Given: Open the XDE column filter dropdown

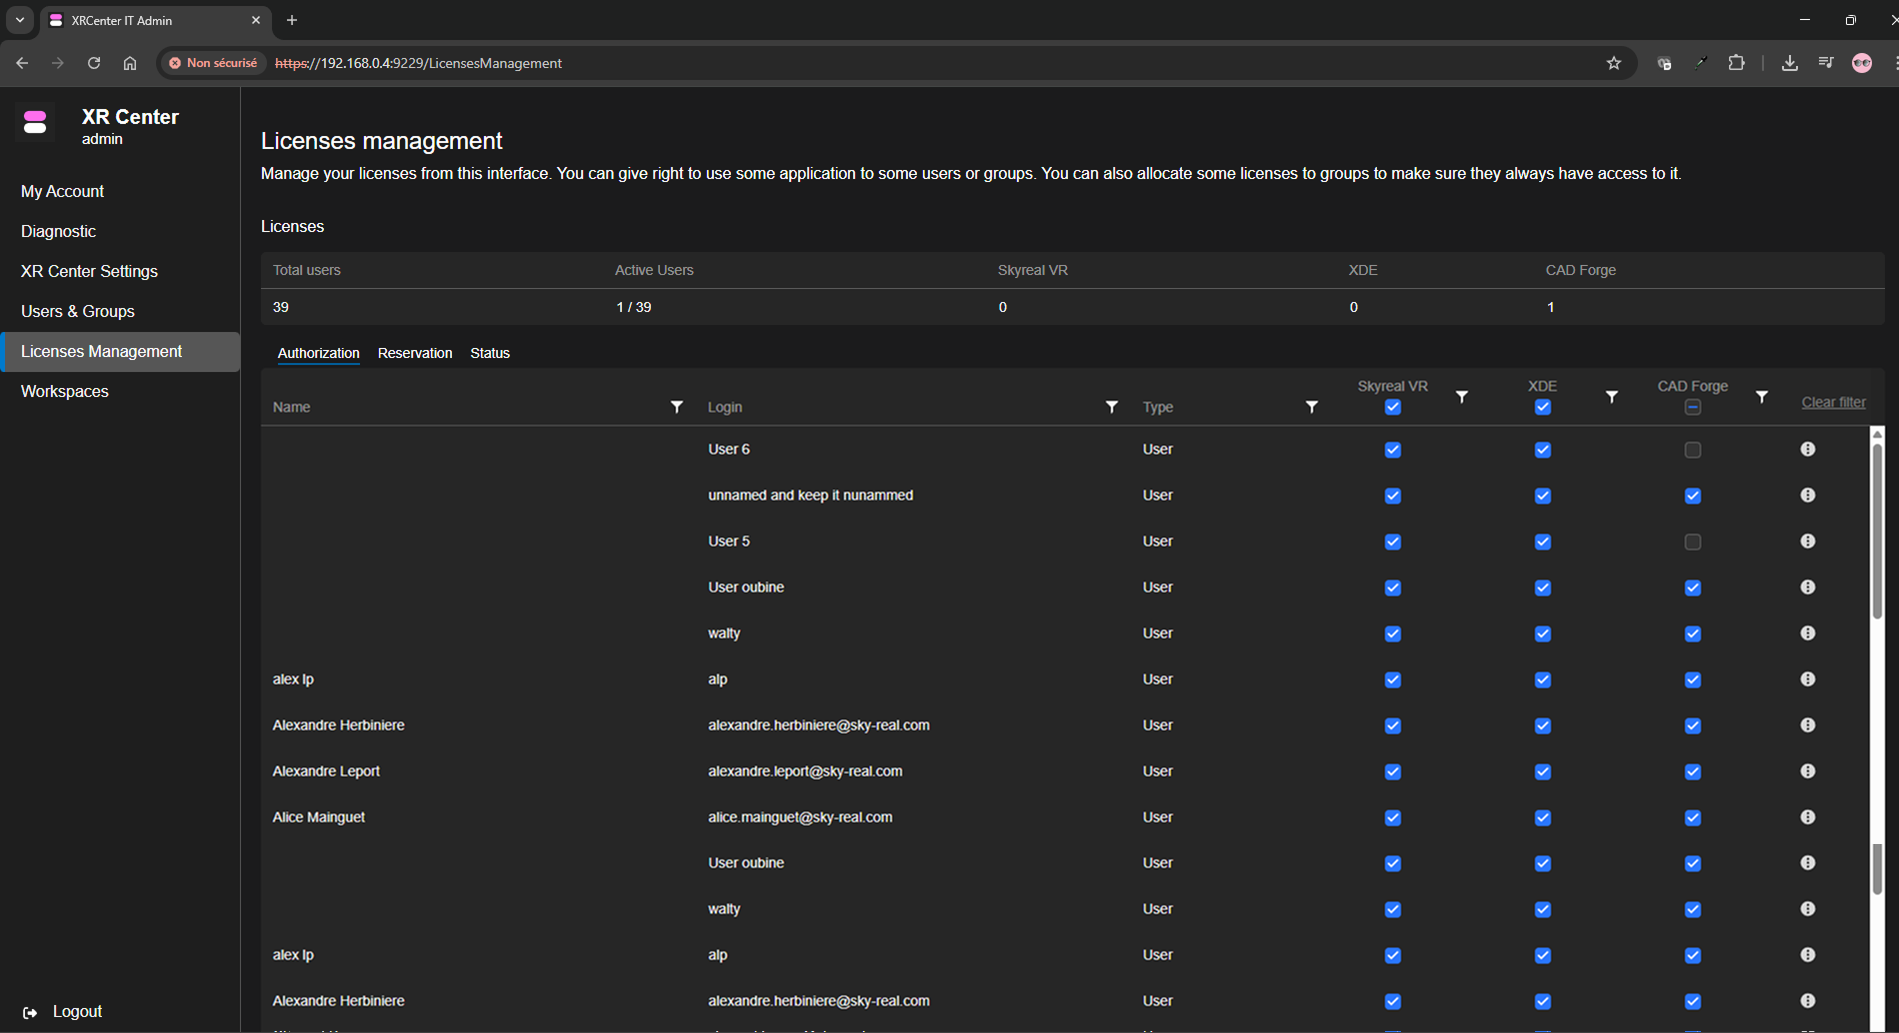Looking at the screenshot, I should click(1611, 398).
